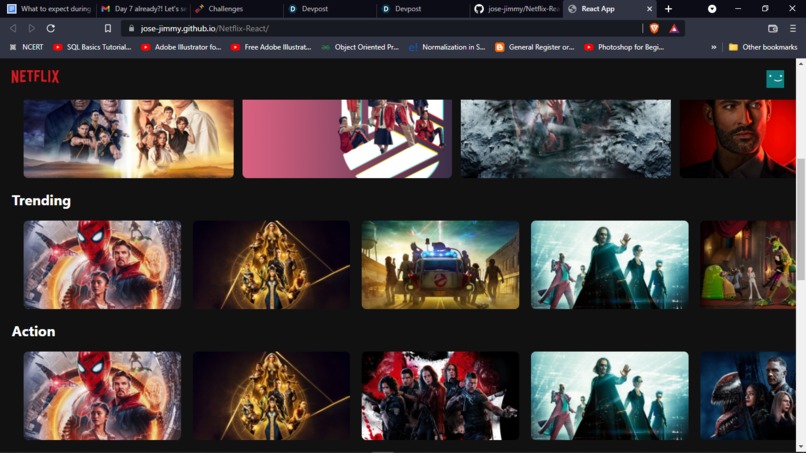
Task: Click the Action row heading
Action: 33,331
